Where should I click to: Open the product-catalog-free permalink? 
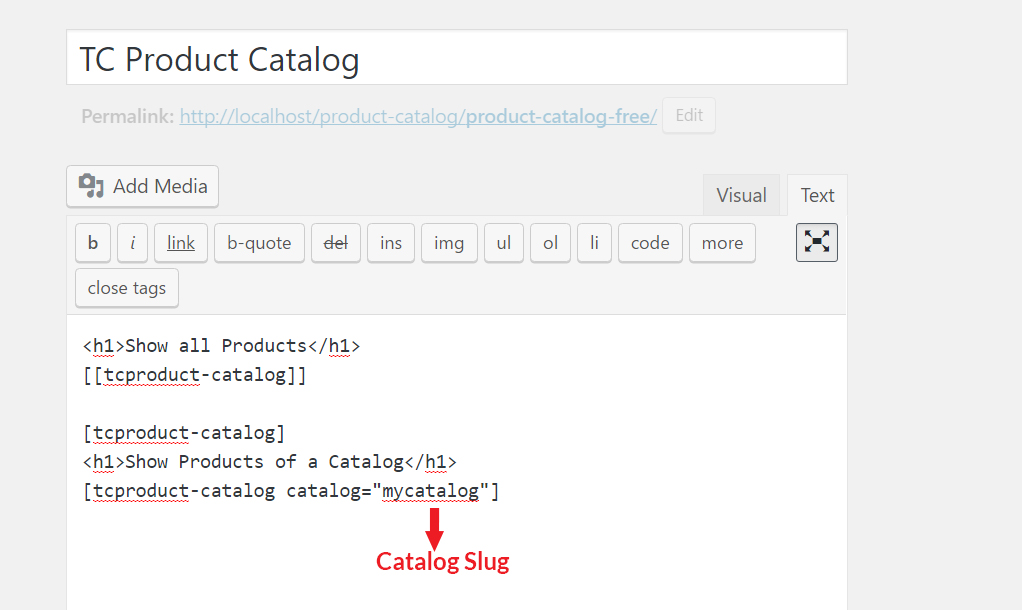(418, 117)
